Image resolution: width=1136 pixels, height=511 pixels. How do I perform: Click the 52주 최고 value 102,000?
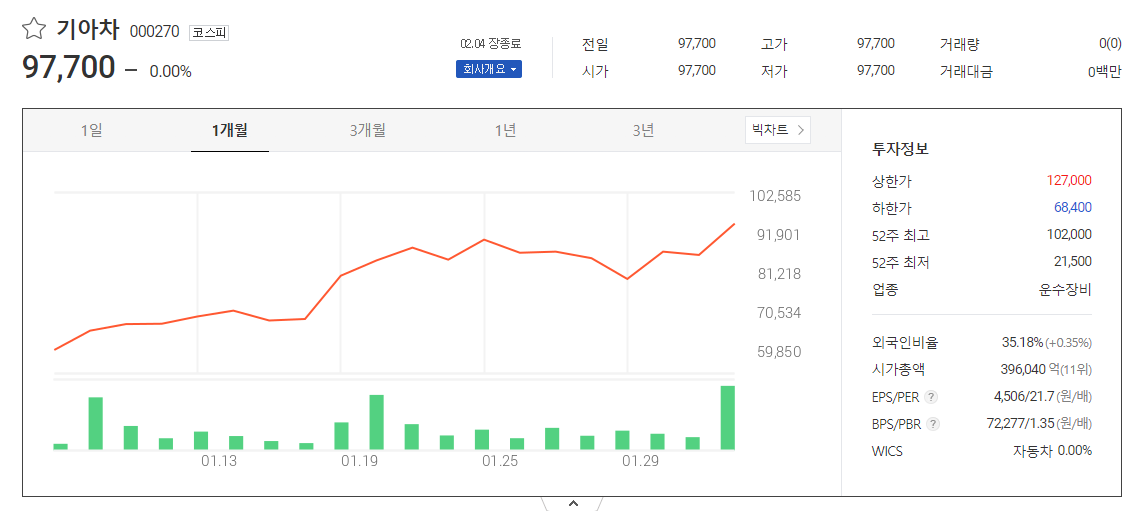[x=1069, y=234]
